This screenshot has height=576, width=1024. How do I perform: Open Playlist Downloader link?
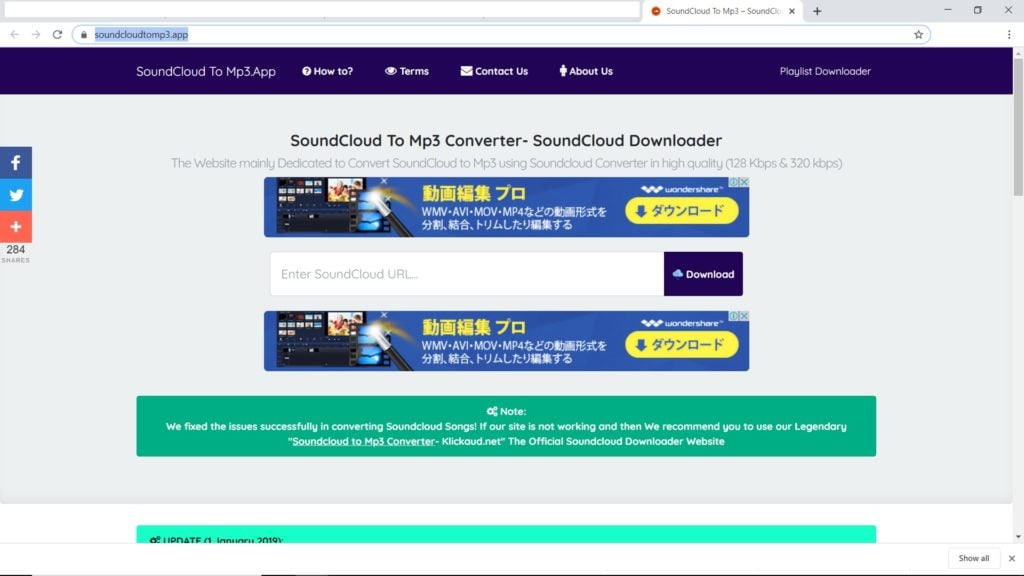825,71
